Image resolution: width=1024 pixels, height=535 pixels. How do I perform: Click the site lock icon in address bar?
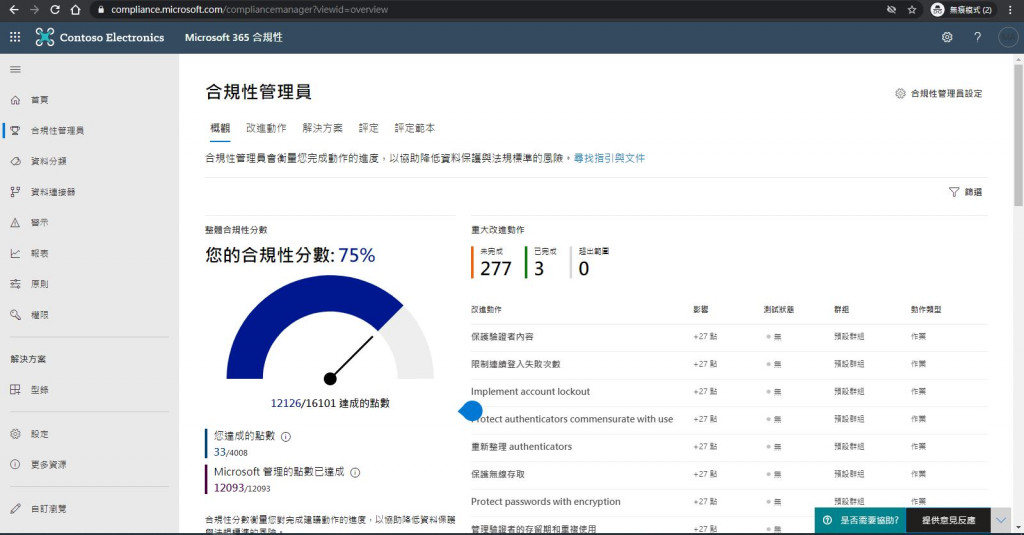point(100,10)
